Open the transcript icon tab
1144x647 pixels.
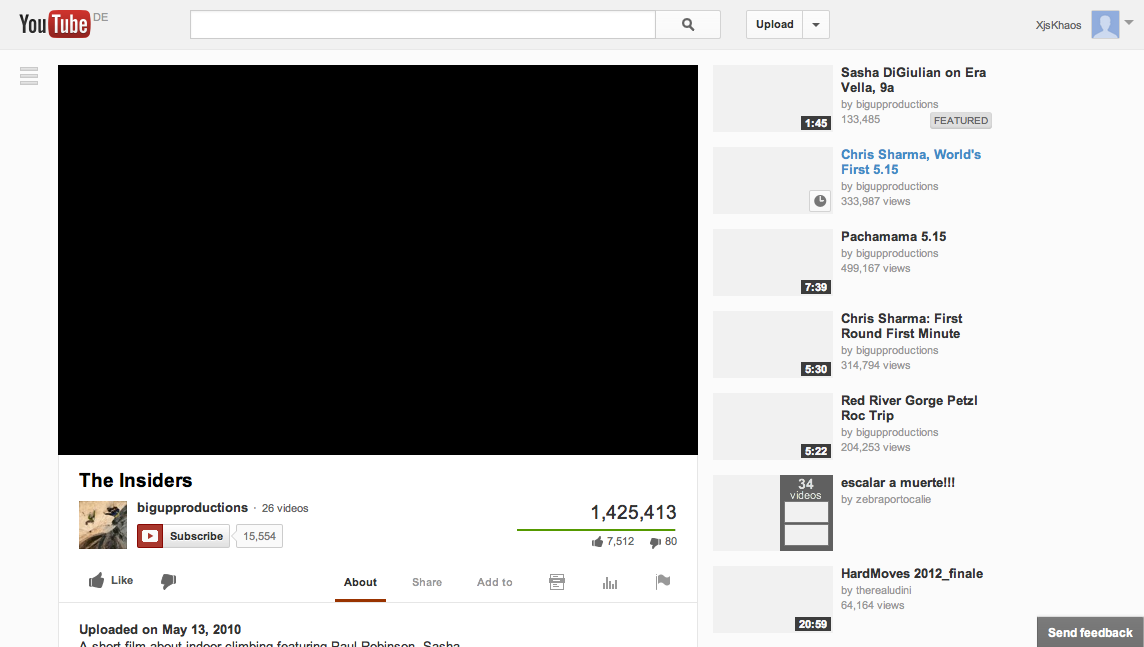(x=557, y=582)
